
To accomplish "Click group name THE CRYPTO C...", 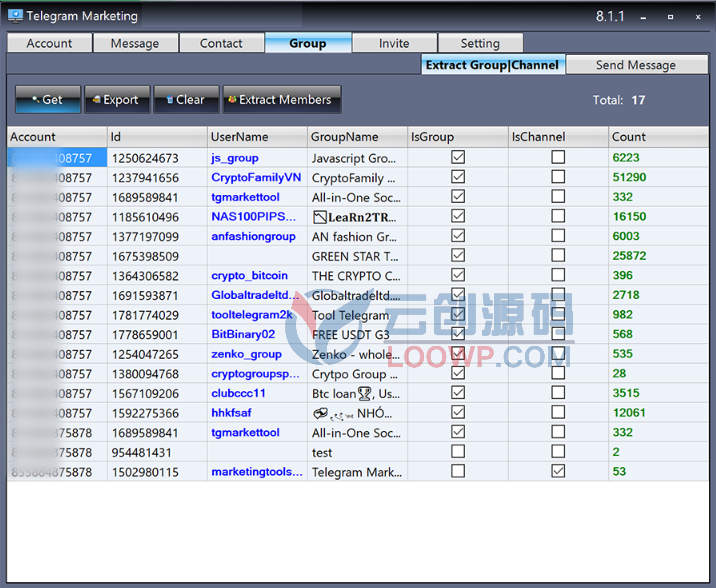I will [x=356, y=276].
